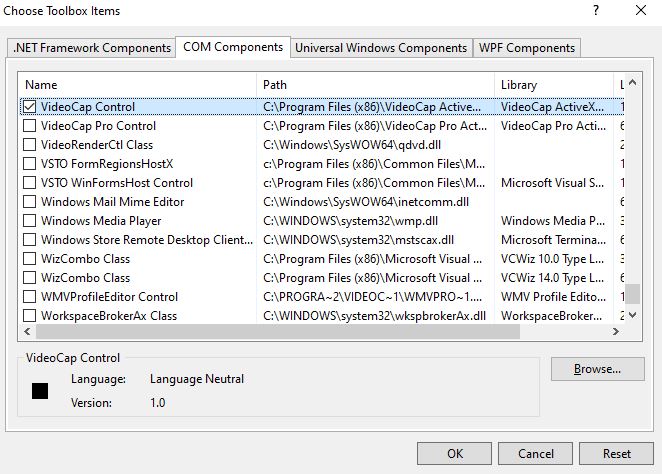Image resolution: width=662 pixels, height=474 pixels.
Task: Confirm with the OK button
Action: 455,453
